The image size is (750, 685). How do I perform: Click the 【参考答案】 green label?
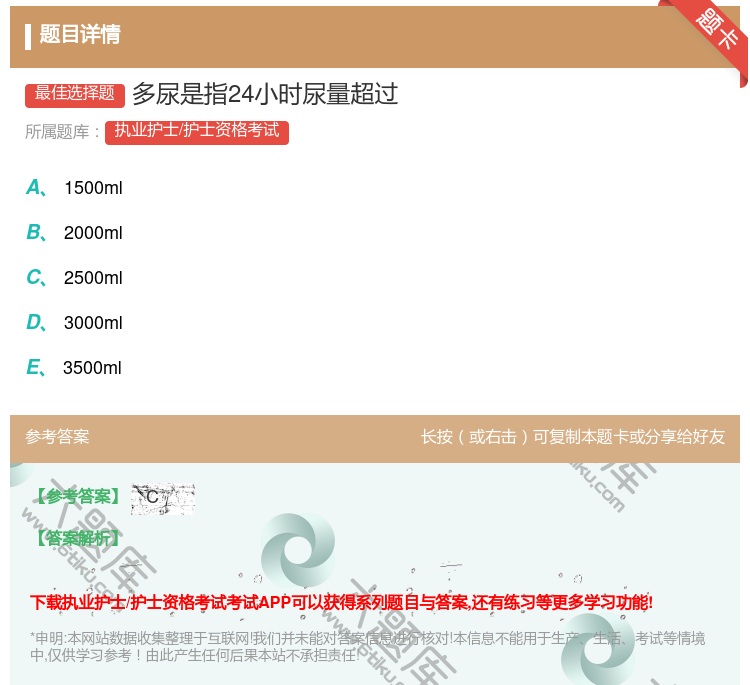[x=79, y=497]
